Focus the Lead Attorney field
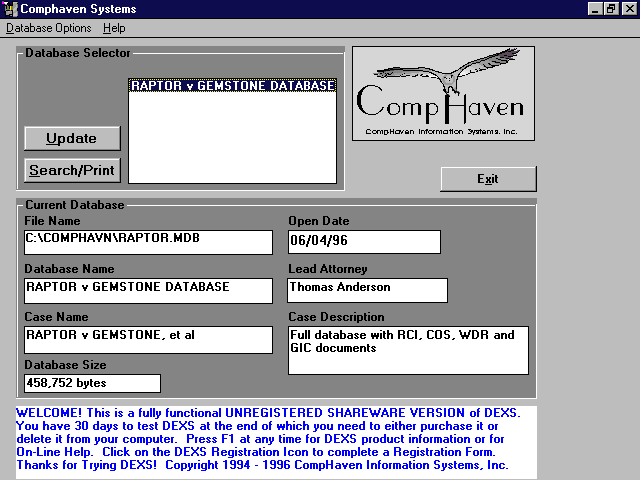The width and height of the screenshot is (640, 480). (x=367, y=290)
